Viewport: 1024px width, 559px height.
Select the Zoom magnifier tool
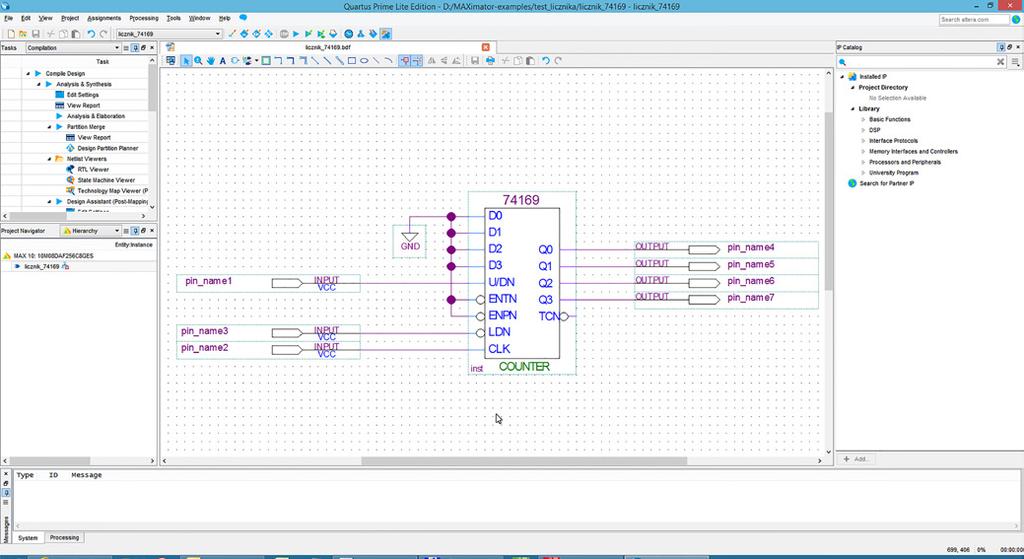(x=198, y=61)
